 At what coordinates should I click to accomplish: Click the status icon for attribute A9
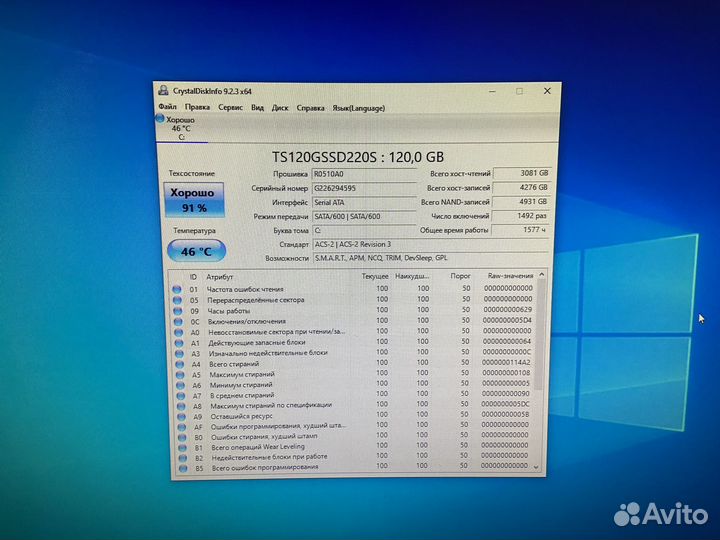pyautogui.click(x=182, y=416)
